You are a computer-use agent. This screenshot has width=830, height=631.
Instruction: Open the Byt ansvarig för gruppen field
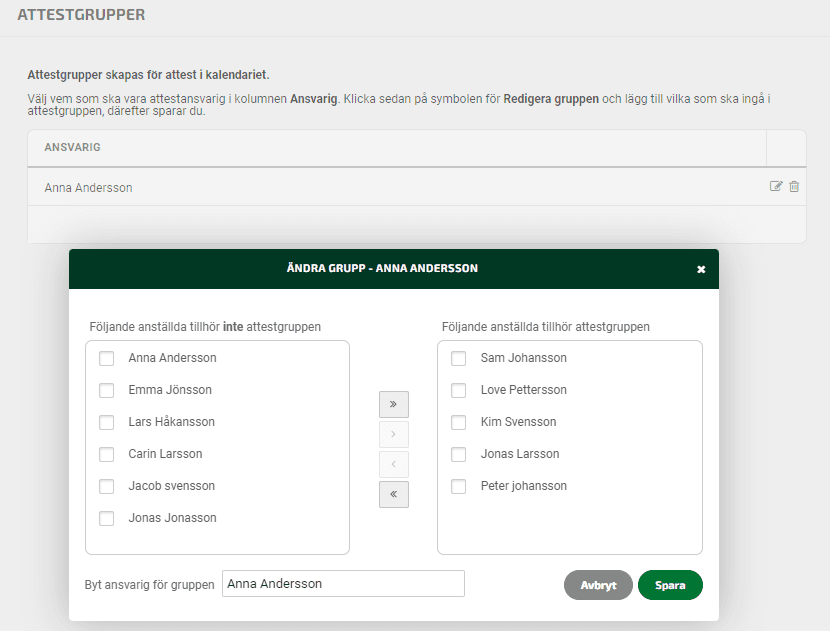(x=343, y=583)
